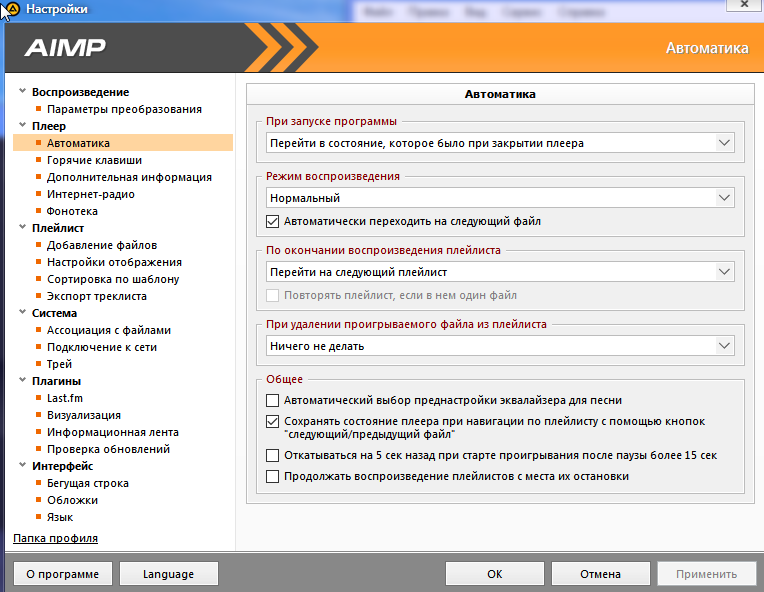Open Горячие клавиши settings page
764x592 pixels.
click(95, 160)
